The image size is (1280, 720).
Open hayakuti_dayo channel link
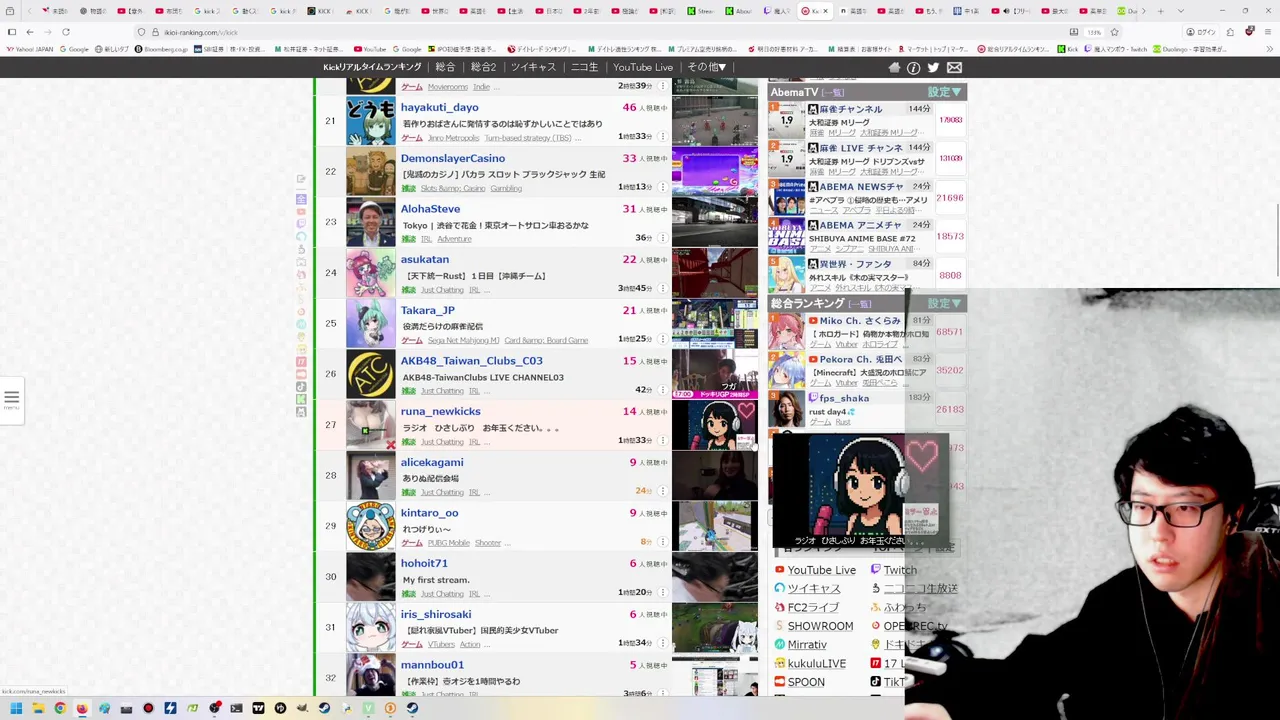point(439,107)
